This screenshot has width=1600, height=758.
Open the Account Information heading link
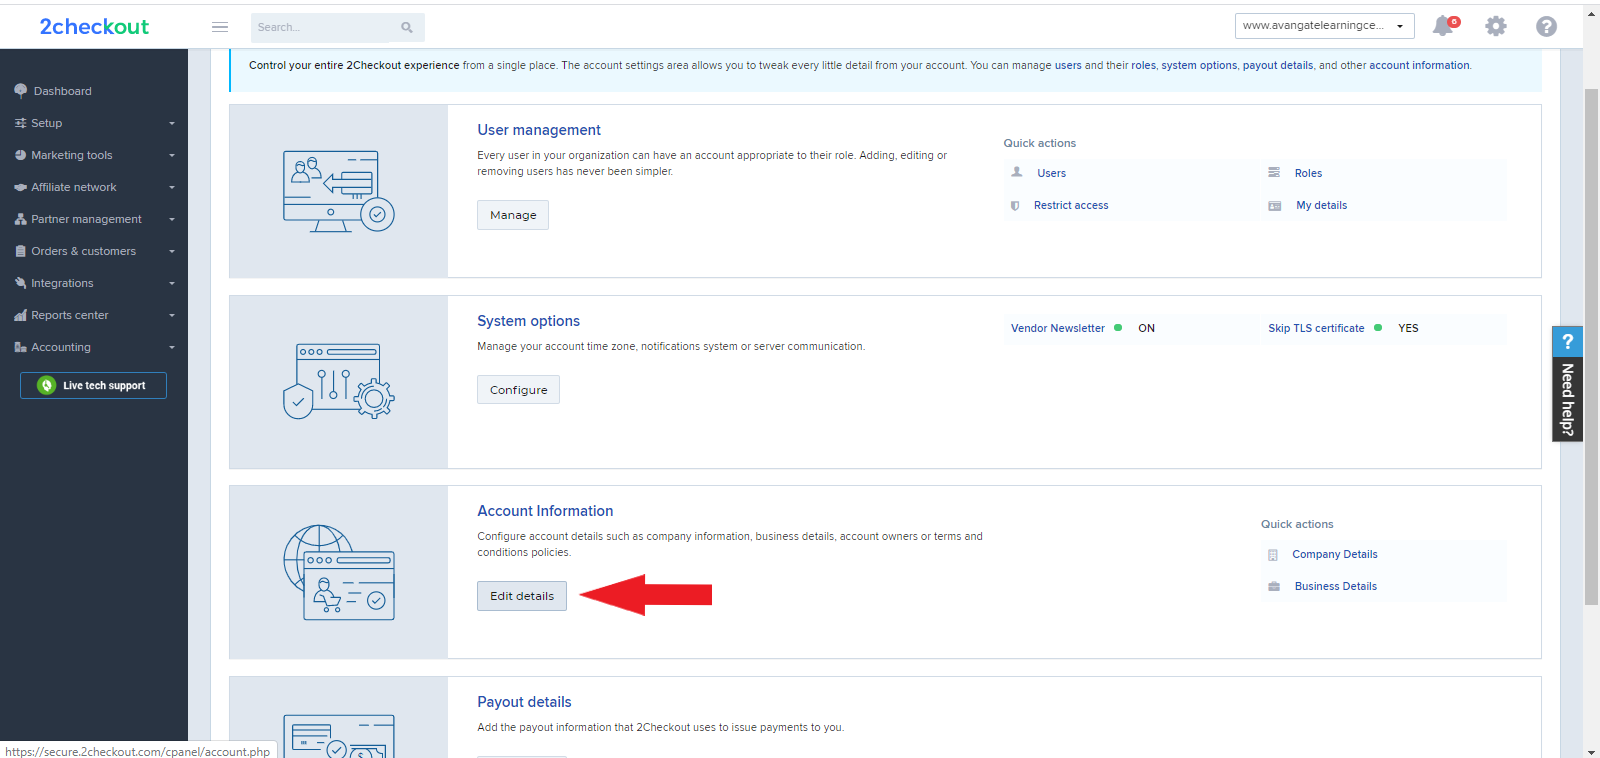pyautogui.click(x=545, y=511)
